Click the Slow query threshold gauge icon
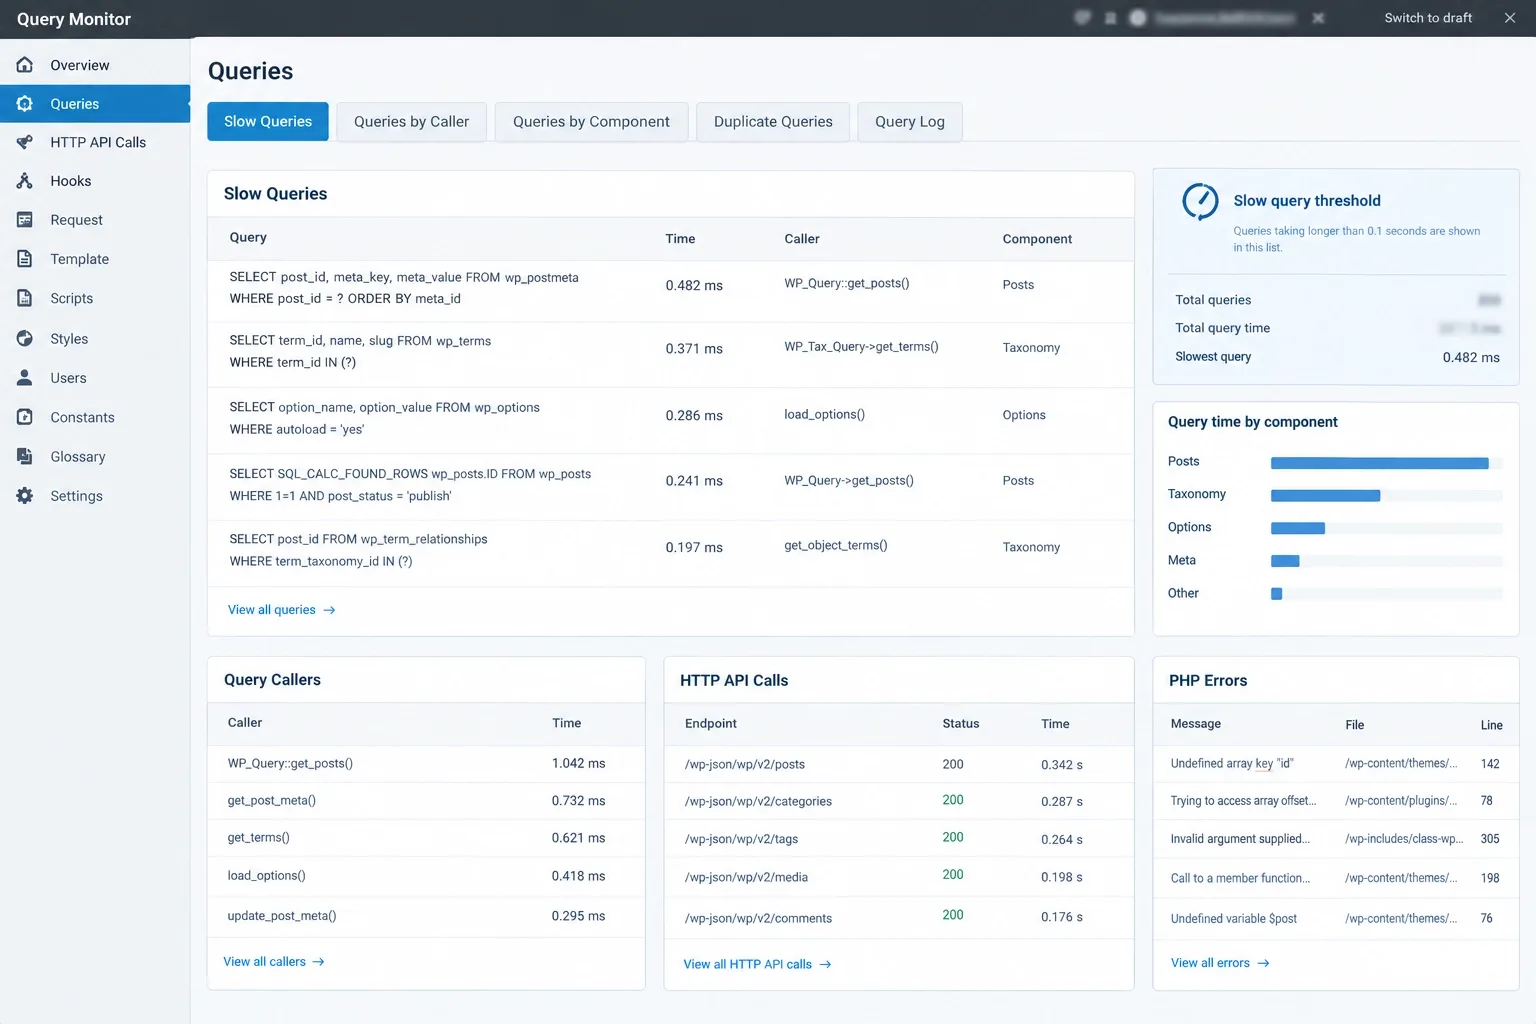Image resolution: width=1536 pixels, height=1024 pixels. coord(1200,201)
